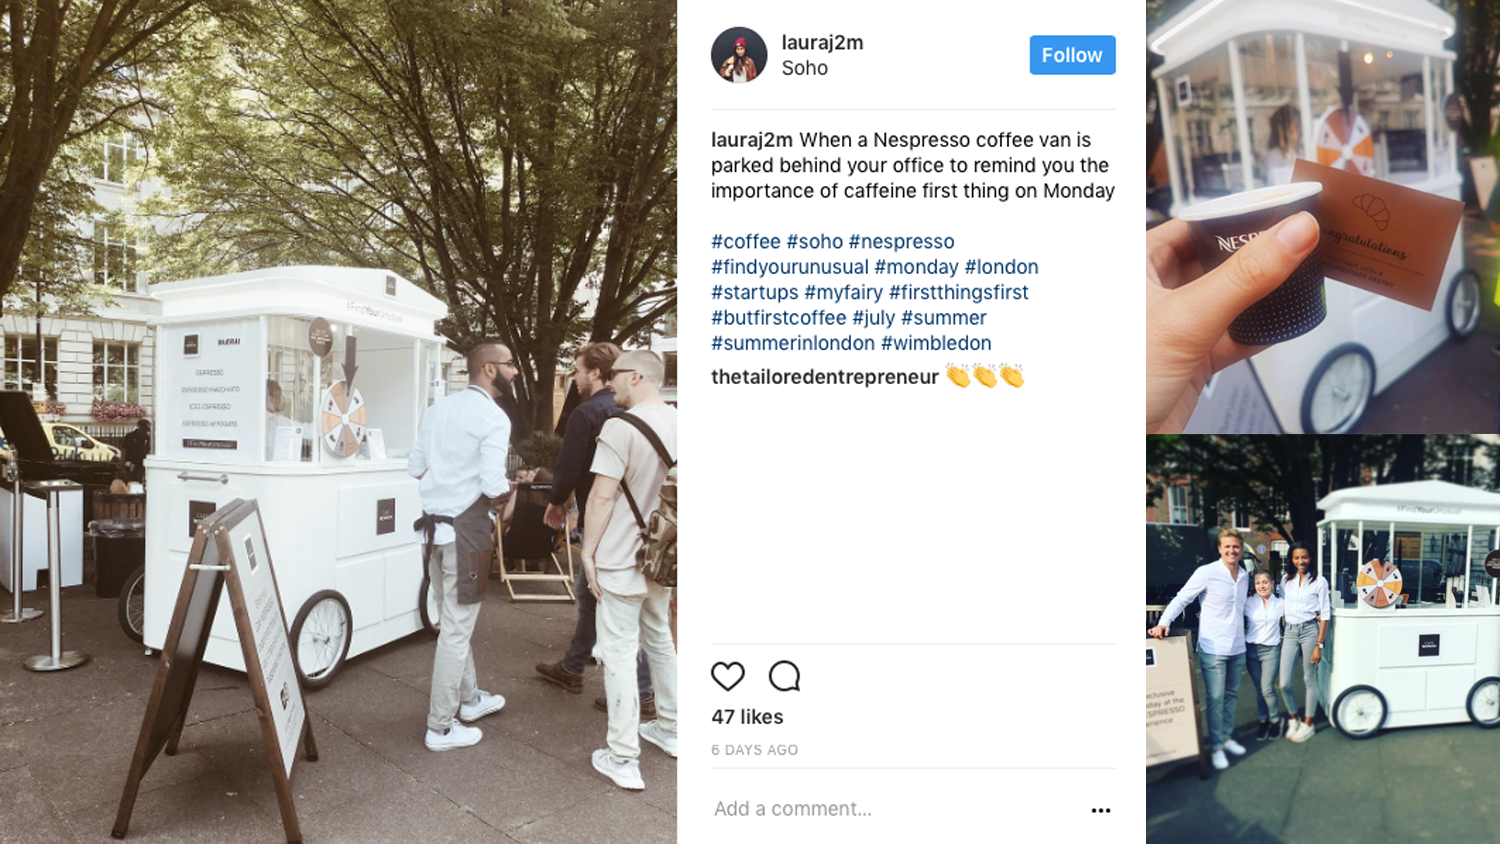
Task: Visit thetailoredentrepreneur commenter profile
Action: point(825,377)
